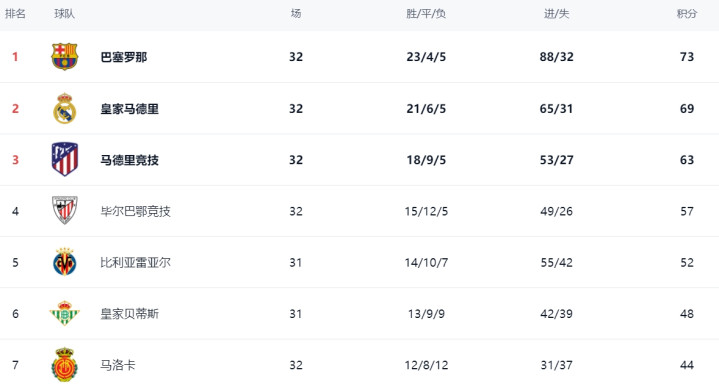Click the 毕尔巴鄂竞技 team name
Image resolution: width=719 pixels, height=390 pixels.
[136, 211]
